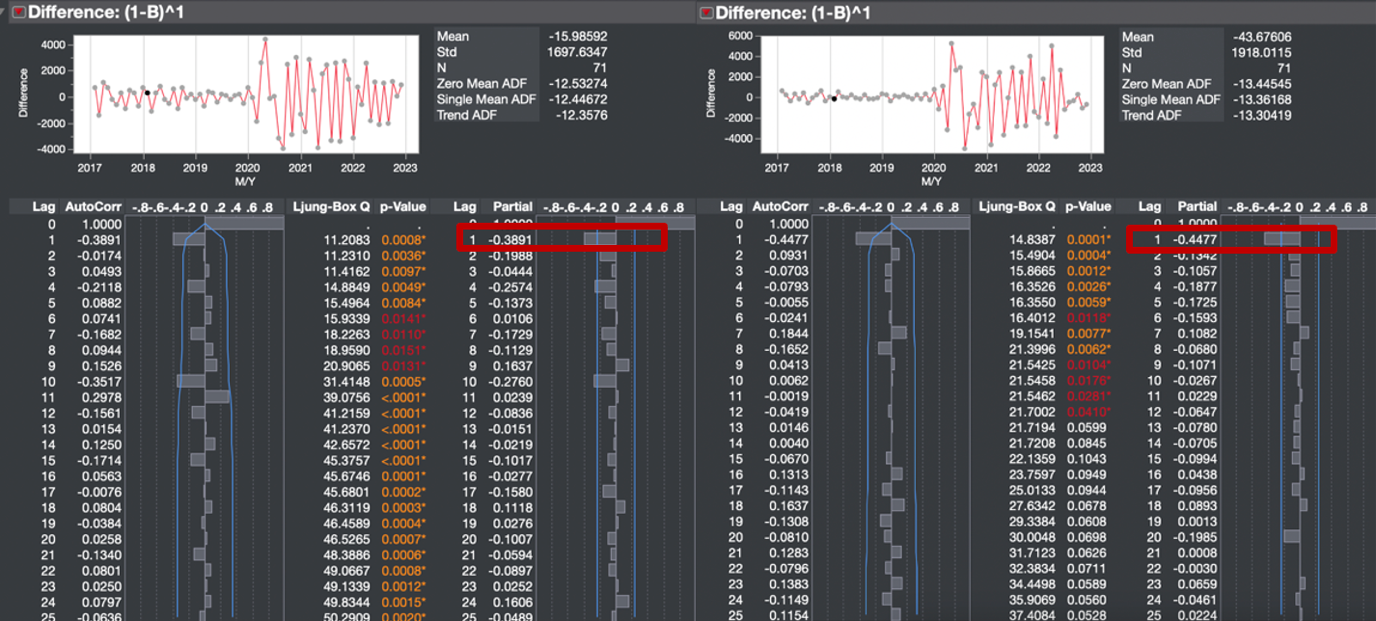
Task: Click the right Partial column header
Action: coord(1197,207)
